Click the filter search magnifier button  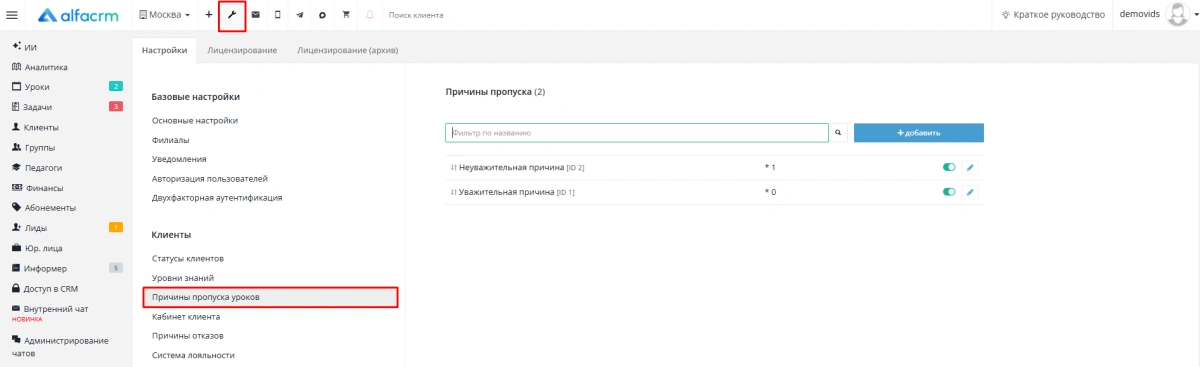pyautogui.click(x=839, y=132)
